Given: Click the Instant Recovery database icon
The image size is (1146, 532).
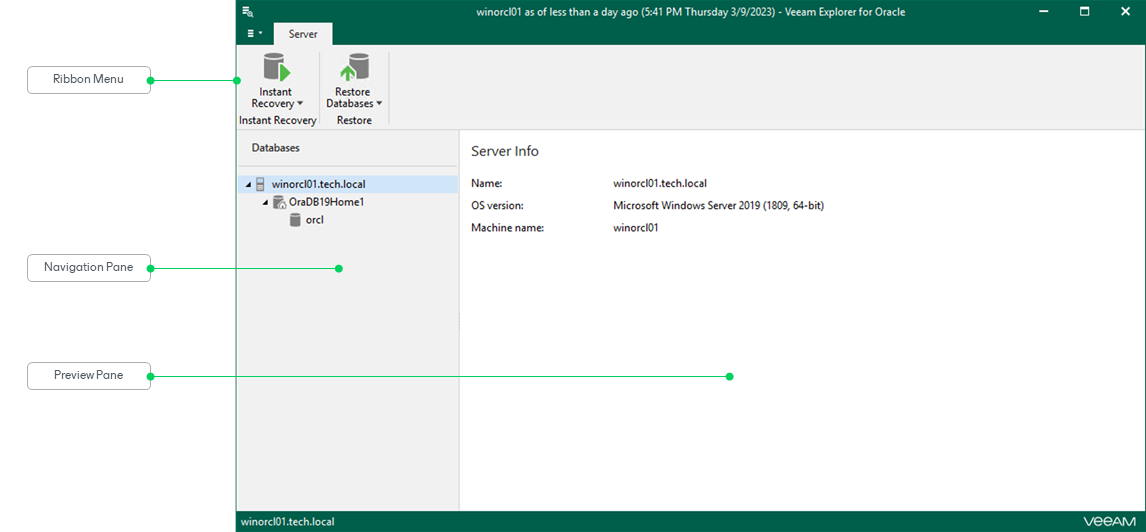Looking at the screenshot, I should click(x=276, y=68).
